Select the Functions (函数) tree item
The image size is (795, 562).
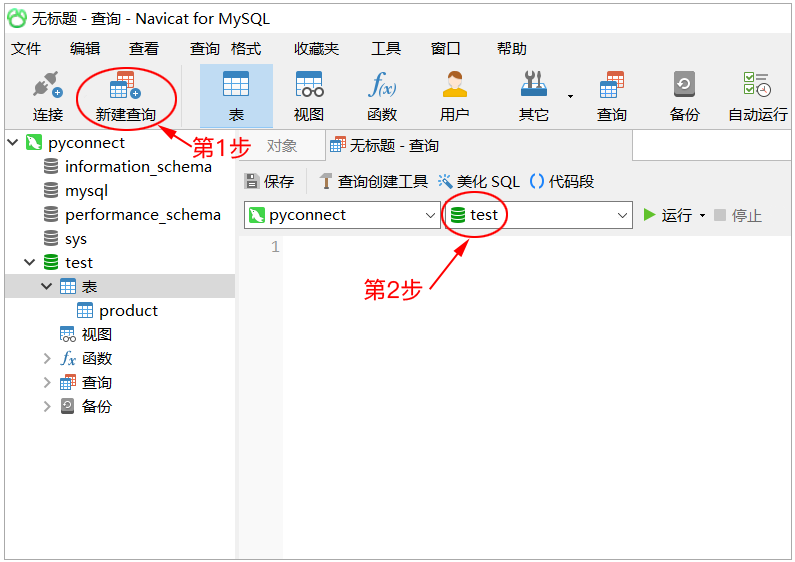pyautogui.click(x=96, y=359)
